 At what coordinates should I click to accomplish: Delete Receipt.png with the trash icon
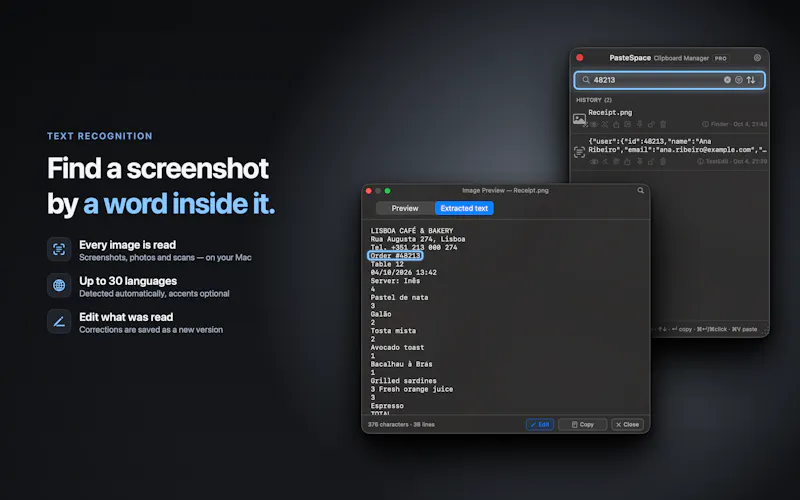[x=663, y=124]
